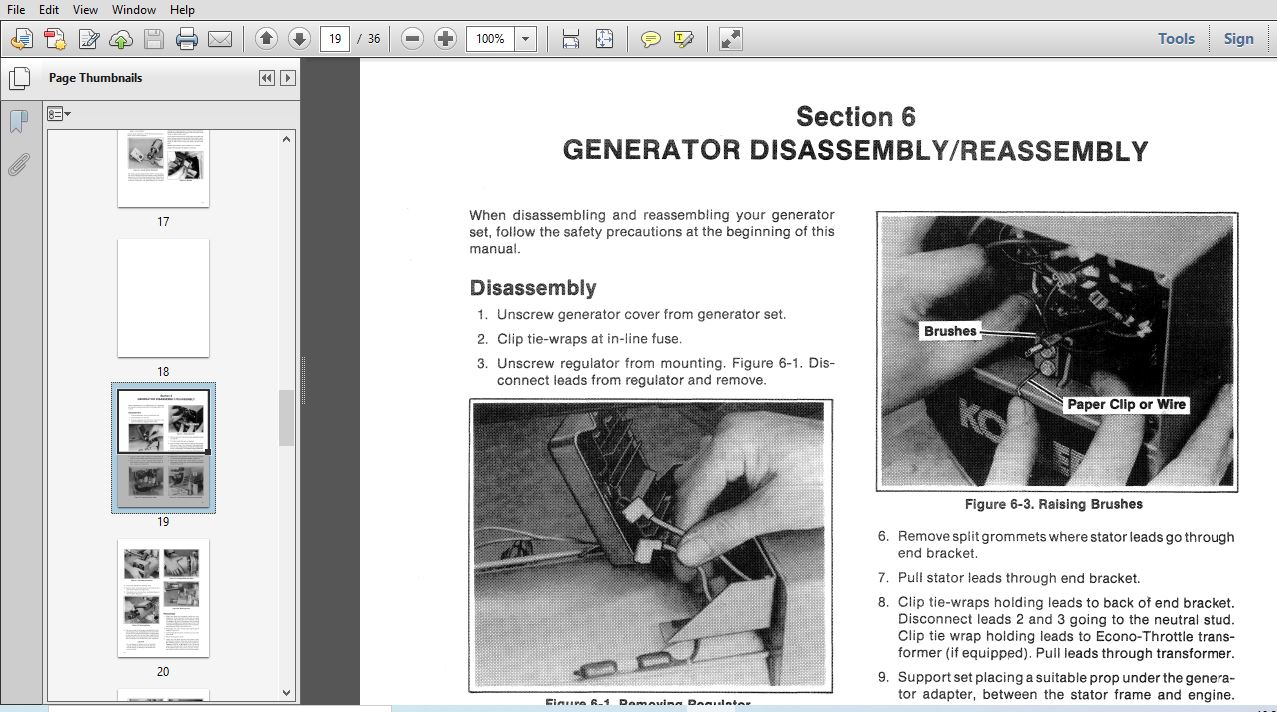The width and height of the screenshot is (1277, 712).
Task: Open the Tools pane
Action: pyautogui.click(x=1176, y=39)
